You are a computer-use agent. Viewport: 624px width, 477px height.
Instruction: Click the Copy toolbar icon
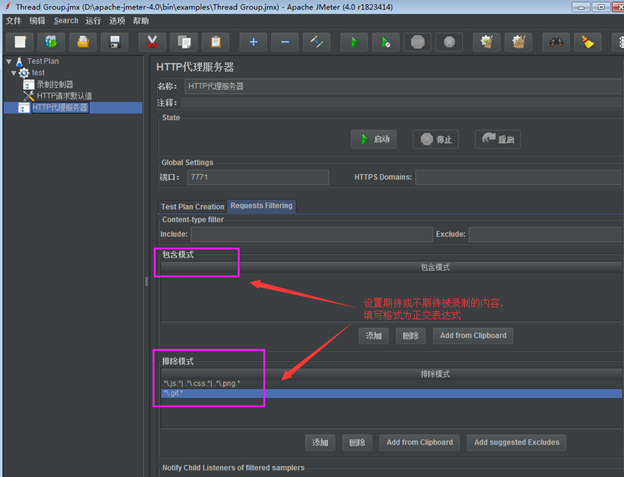184,42
